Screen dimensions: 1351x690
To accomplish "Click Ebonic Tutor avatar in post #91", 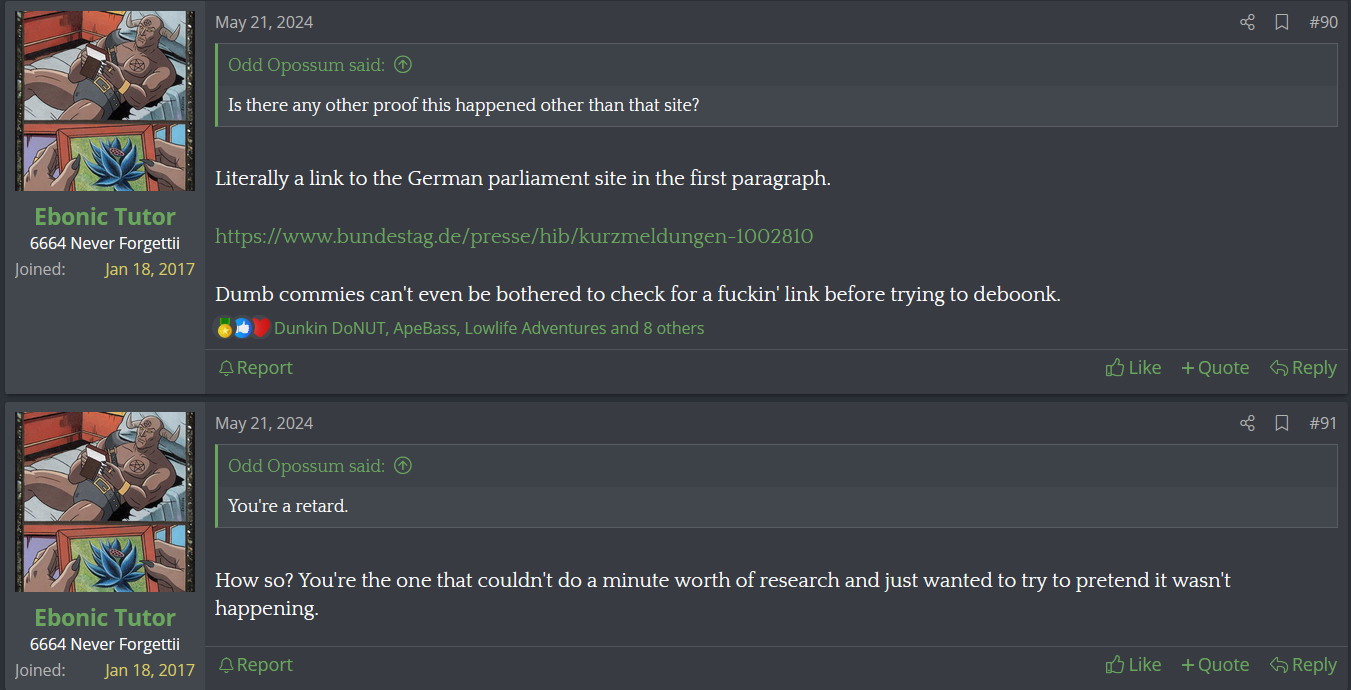I will (x=105, y=501).
